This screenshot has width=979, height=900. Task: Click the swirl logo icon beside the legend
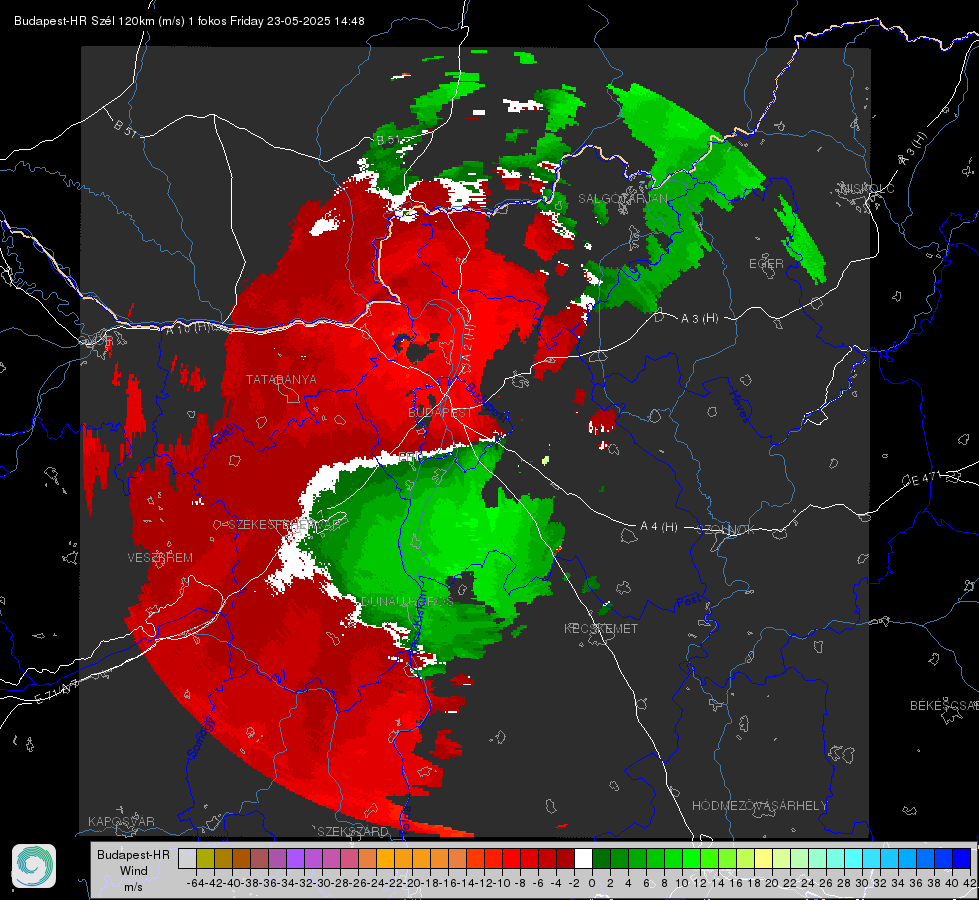point(34,866)
